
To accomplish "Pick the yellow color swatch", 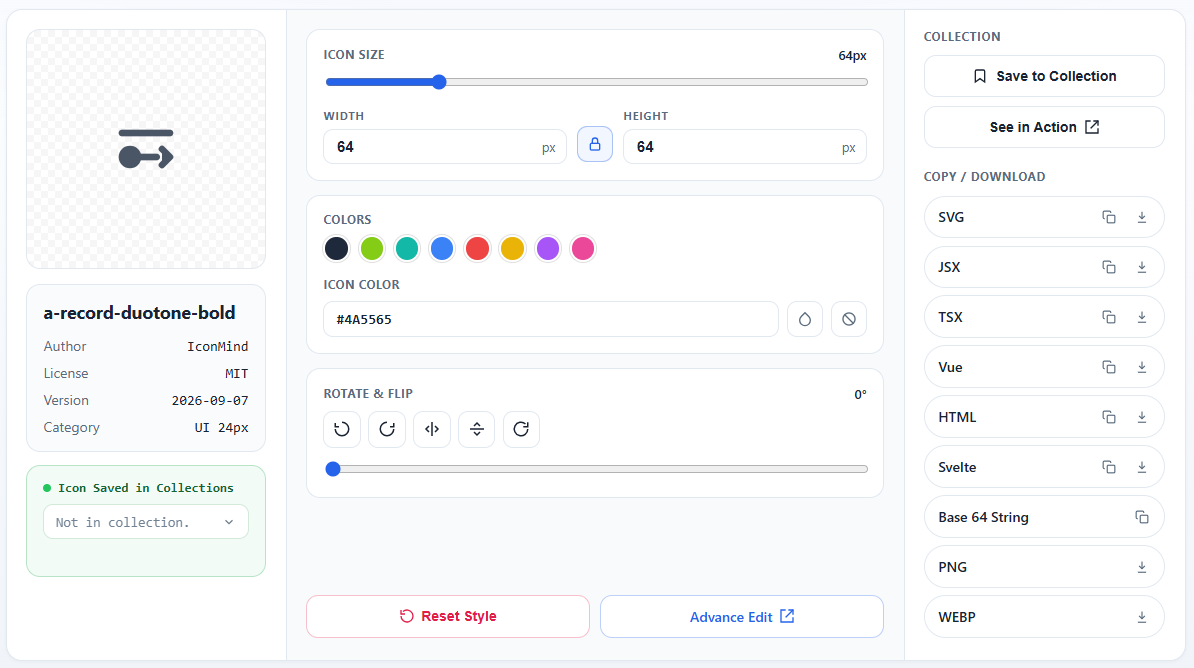I will (512, 248).
